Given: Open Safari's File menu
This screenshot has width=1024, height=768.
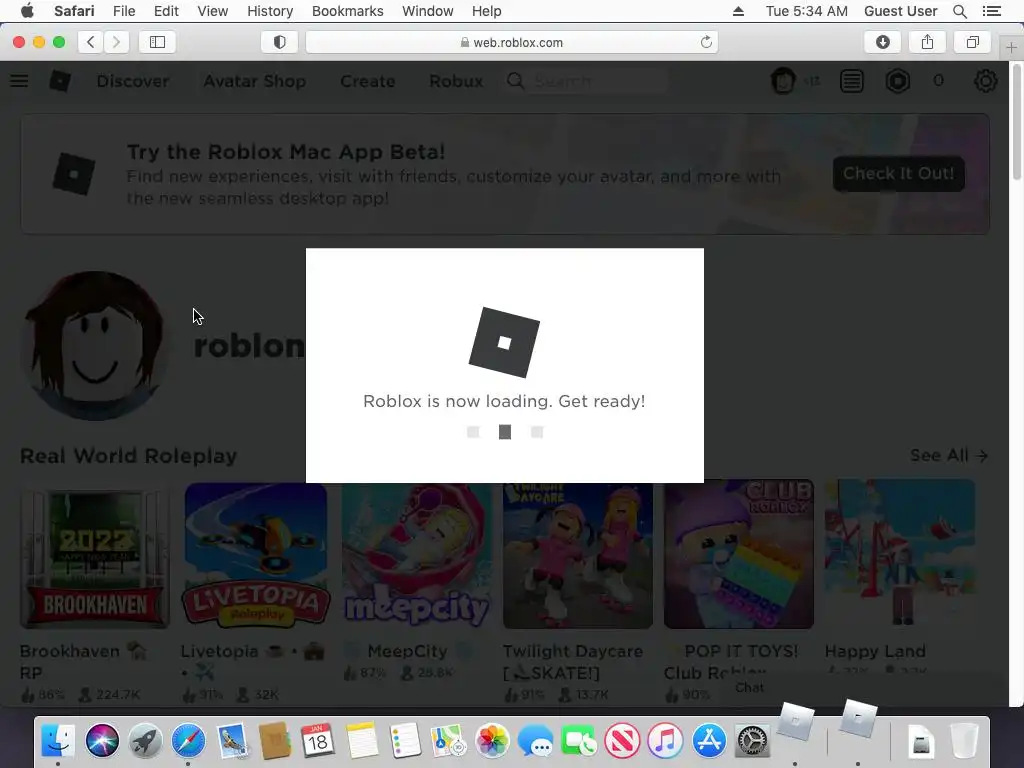Looking at the screenshot, I should pos(123,11).
